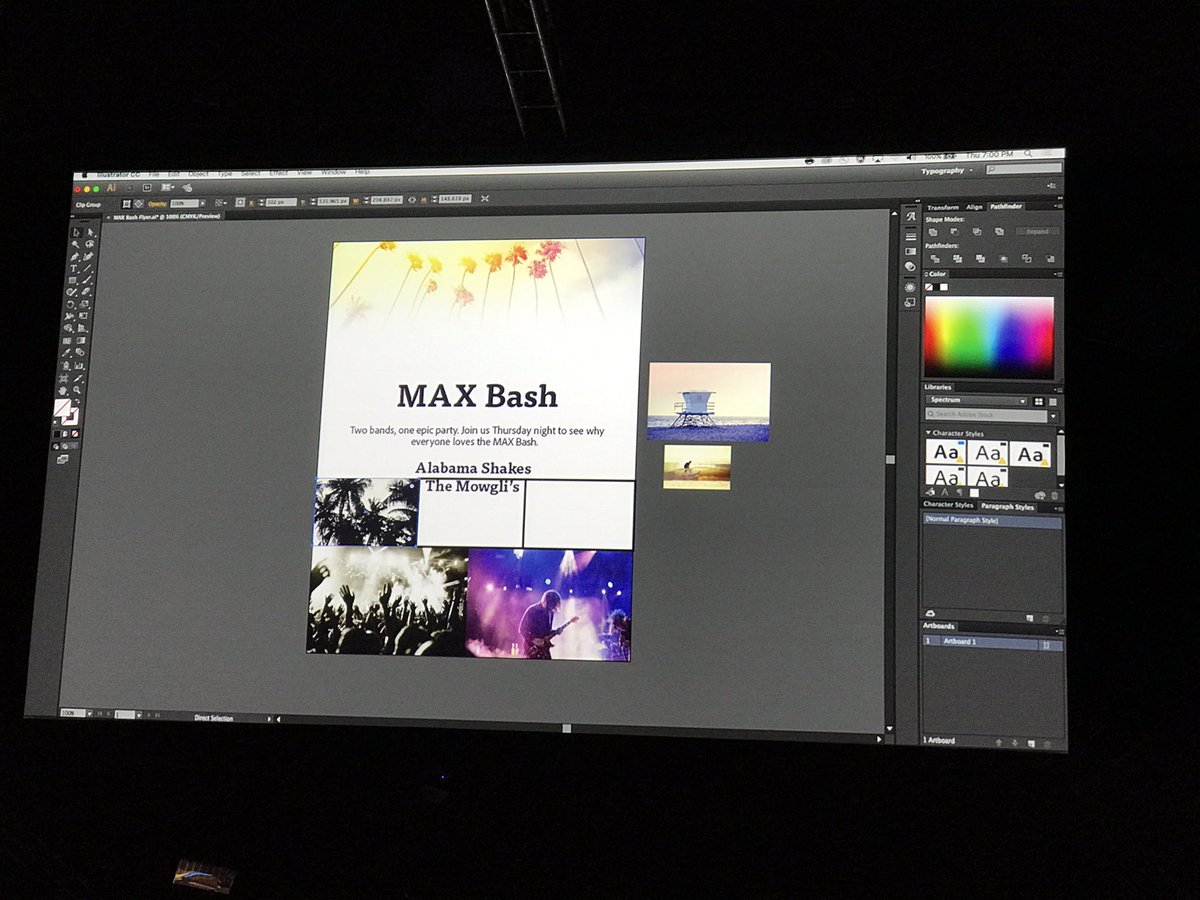Select the Scale tool

pos(83,304)
